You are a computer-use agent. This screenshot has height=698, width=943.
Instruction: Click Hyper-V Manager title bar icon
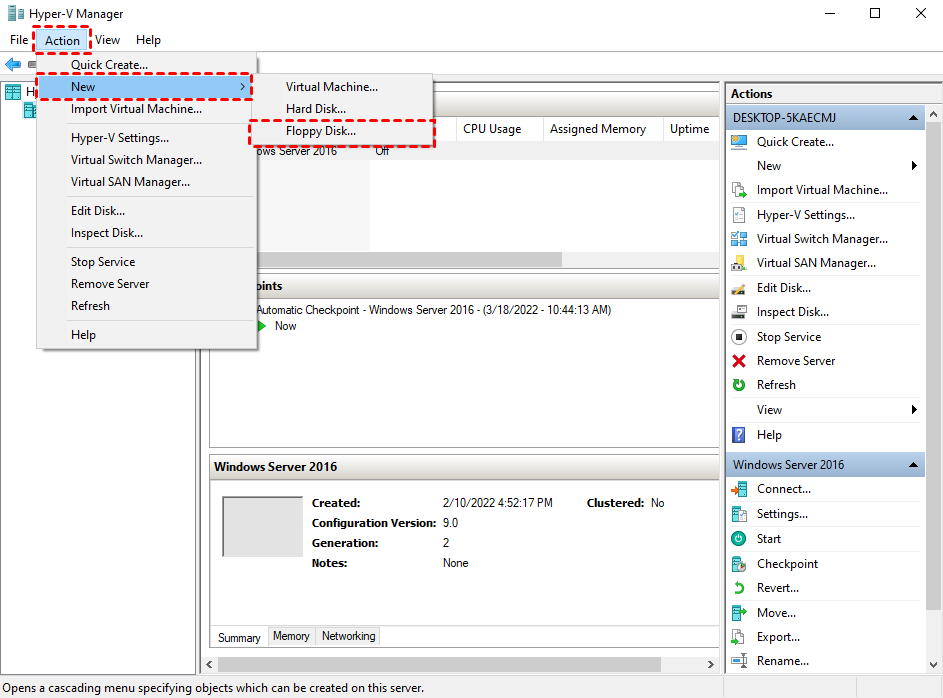click(x=15, y=13)
